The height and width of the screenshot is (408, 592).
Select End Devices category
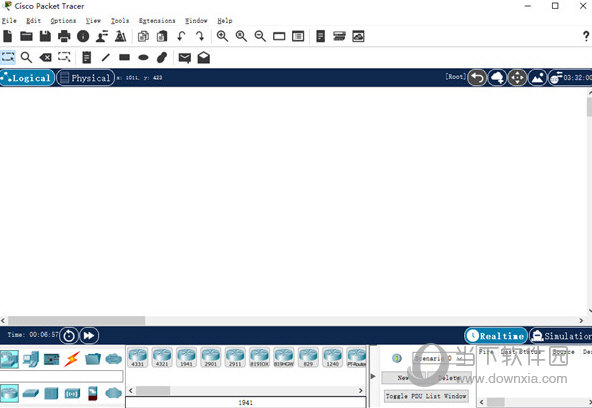[31, 359]
